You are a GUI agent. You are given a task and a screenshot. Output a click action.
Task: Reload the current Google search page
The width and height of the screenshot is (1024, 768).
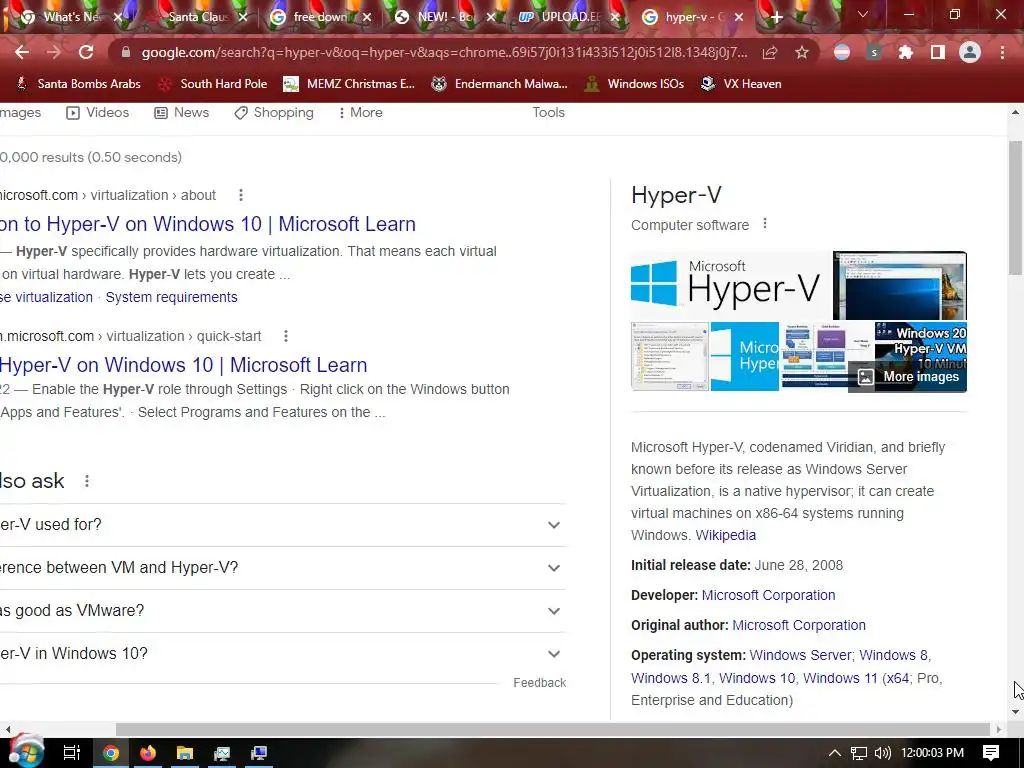pos(86,52)
